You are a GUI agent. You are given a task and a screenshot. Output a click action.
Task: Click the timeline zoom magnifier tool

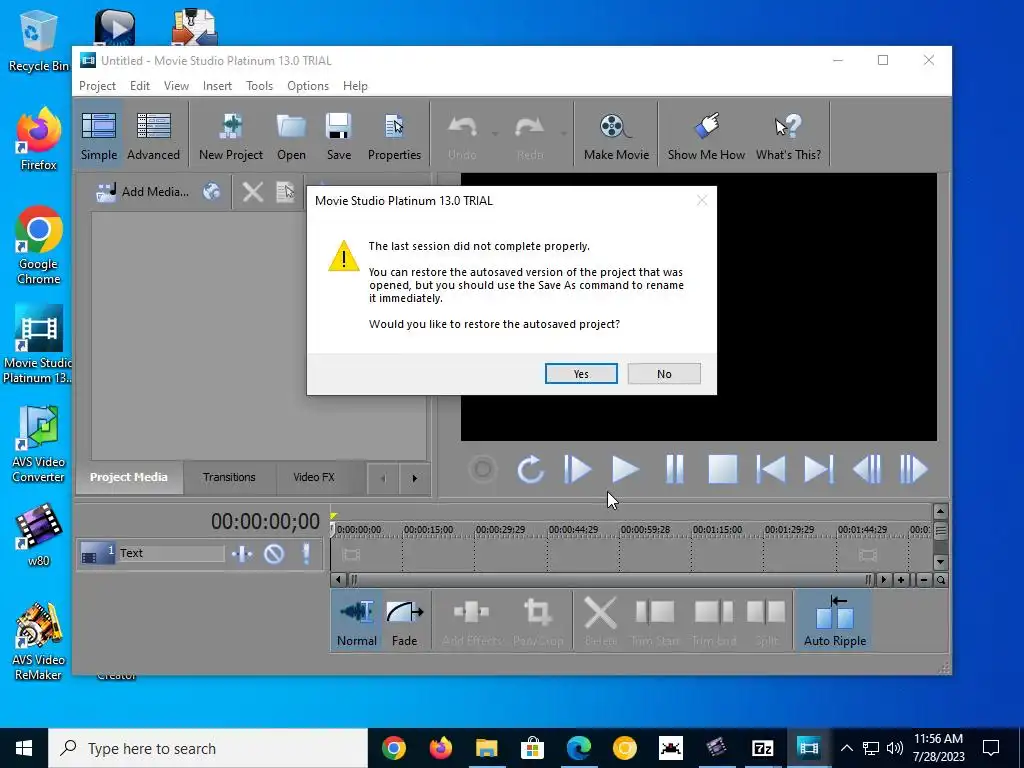click(941, 579)
